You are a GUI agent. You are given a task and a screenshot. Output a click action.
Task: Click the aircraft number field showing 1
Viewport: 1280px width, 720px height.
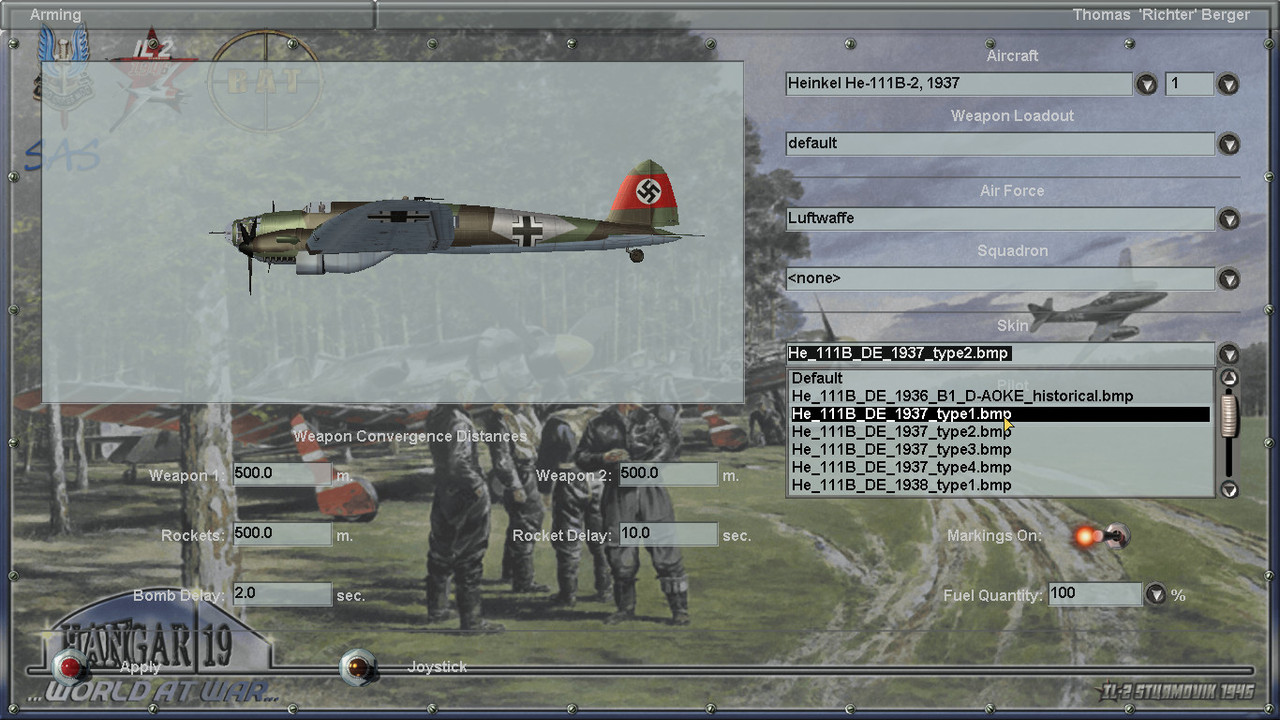[x=1190, y=84]
